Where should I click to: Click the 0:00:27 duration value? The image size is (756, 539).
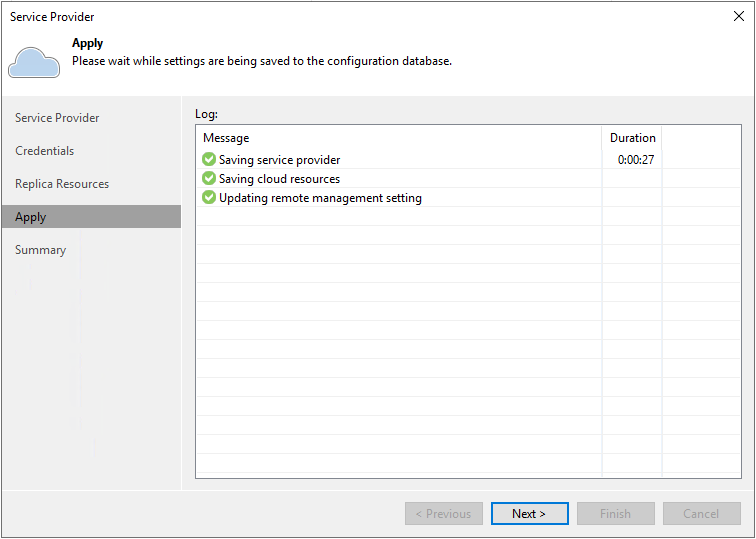click(x=636, y=160)
